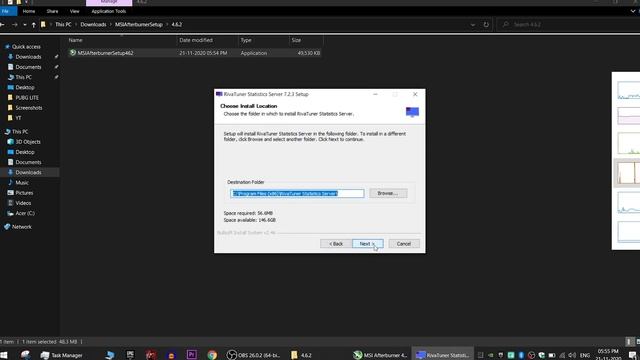Switch to RivaTuner Statistics taskbar button
Viewport: 640px width, 360px height.
point(443,355)
